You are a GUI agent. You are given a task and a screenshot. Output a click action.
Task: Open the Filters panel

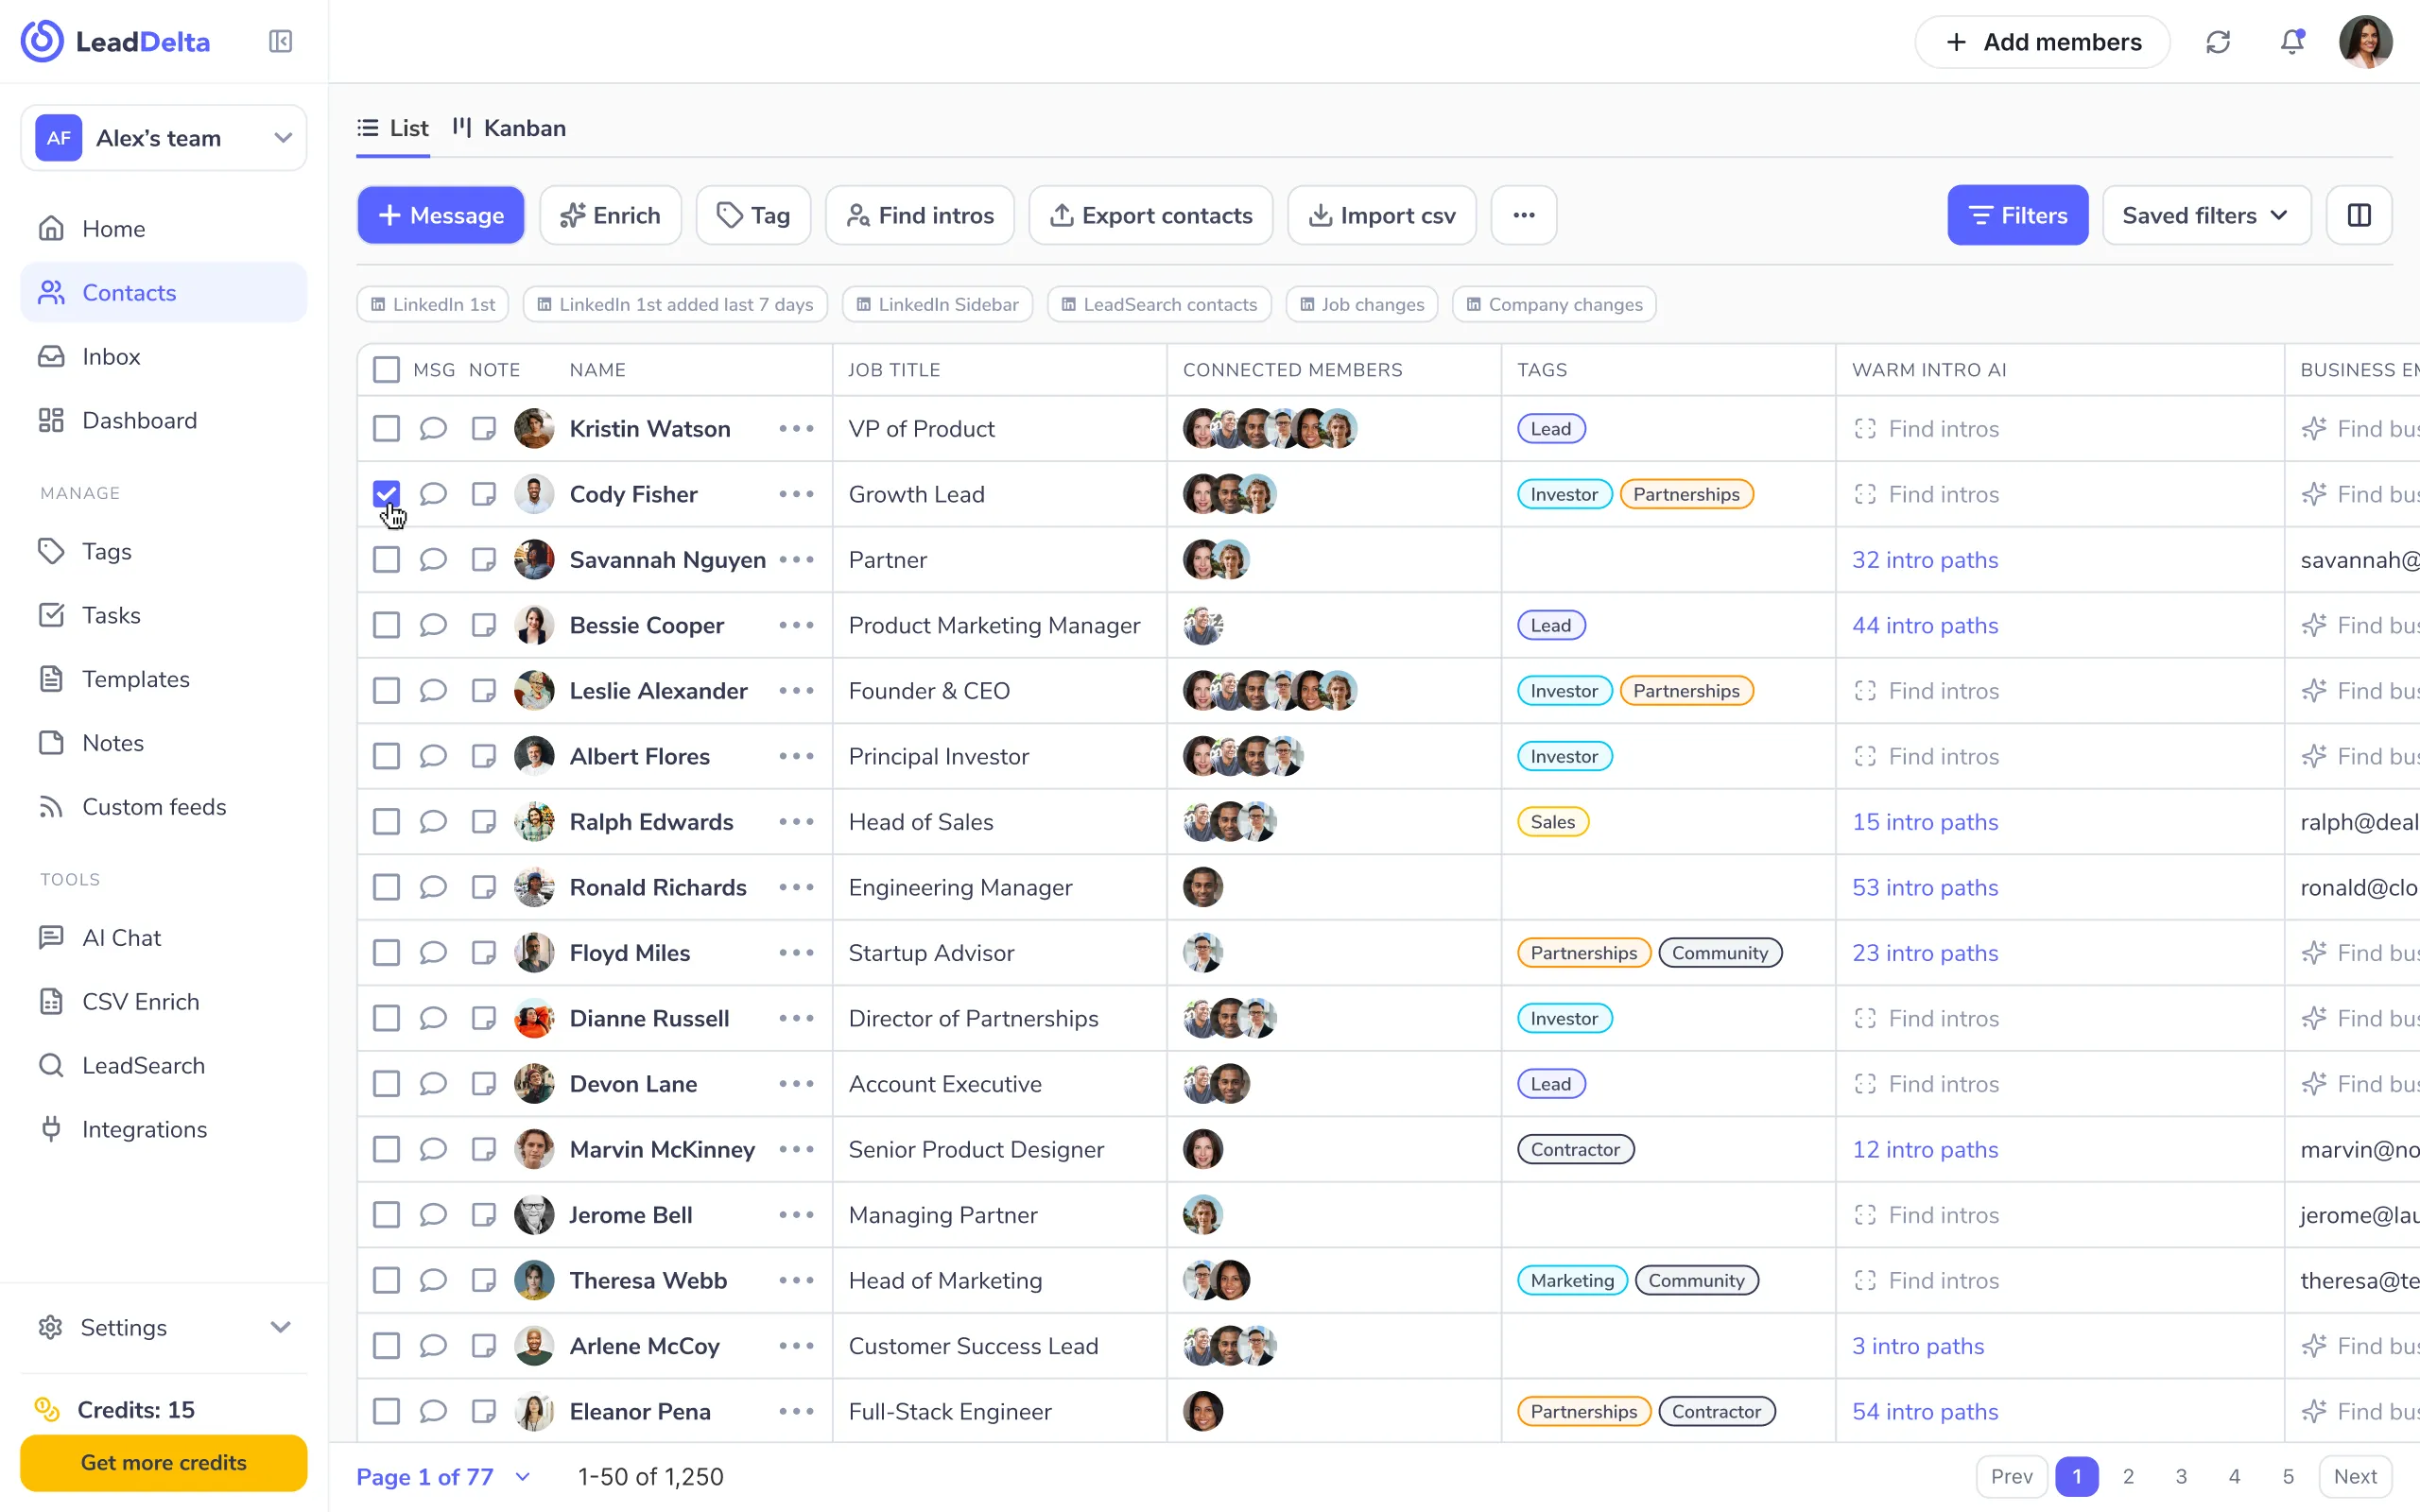[x=2017, y=215]
